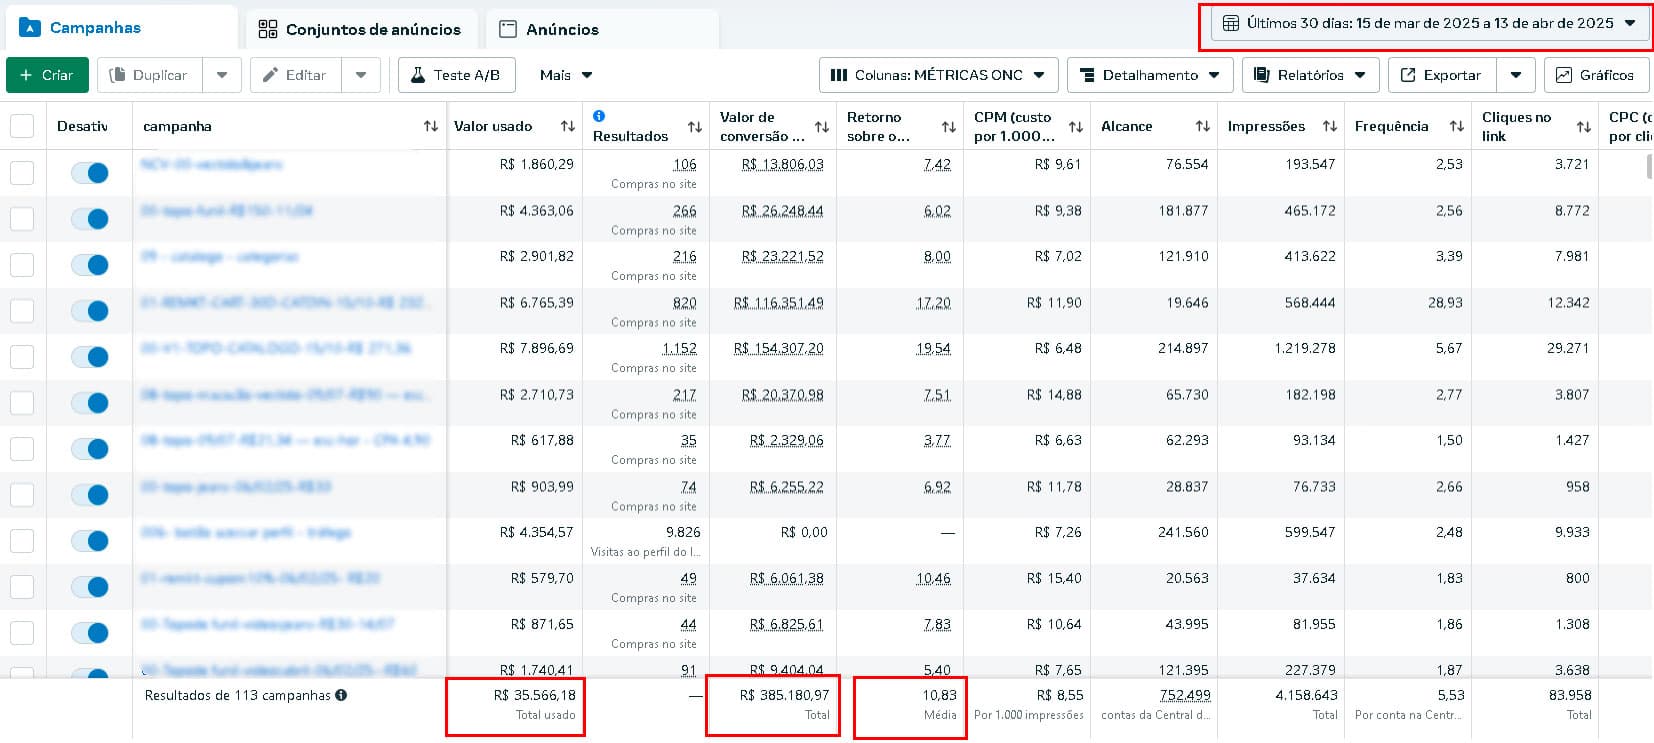Image resolution: width=1654 pixels, height=743 pixels.
Task: Switch to the Anúncios tab
Action: tap(602, 29)
